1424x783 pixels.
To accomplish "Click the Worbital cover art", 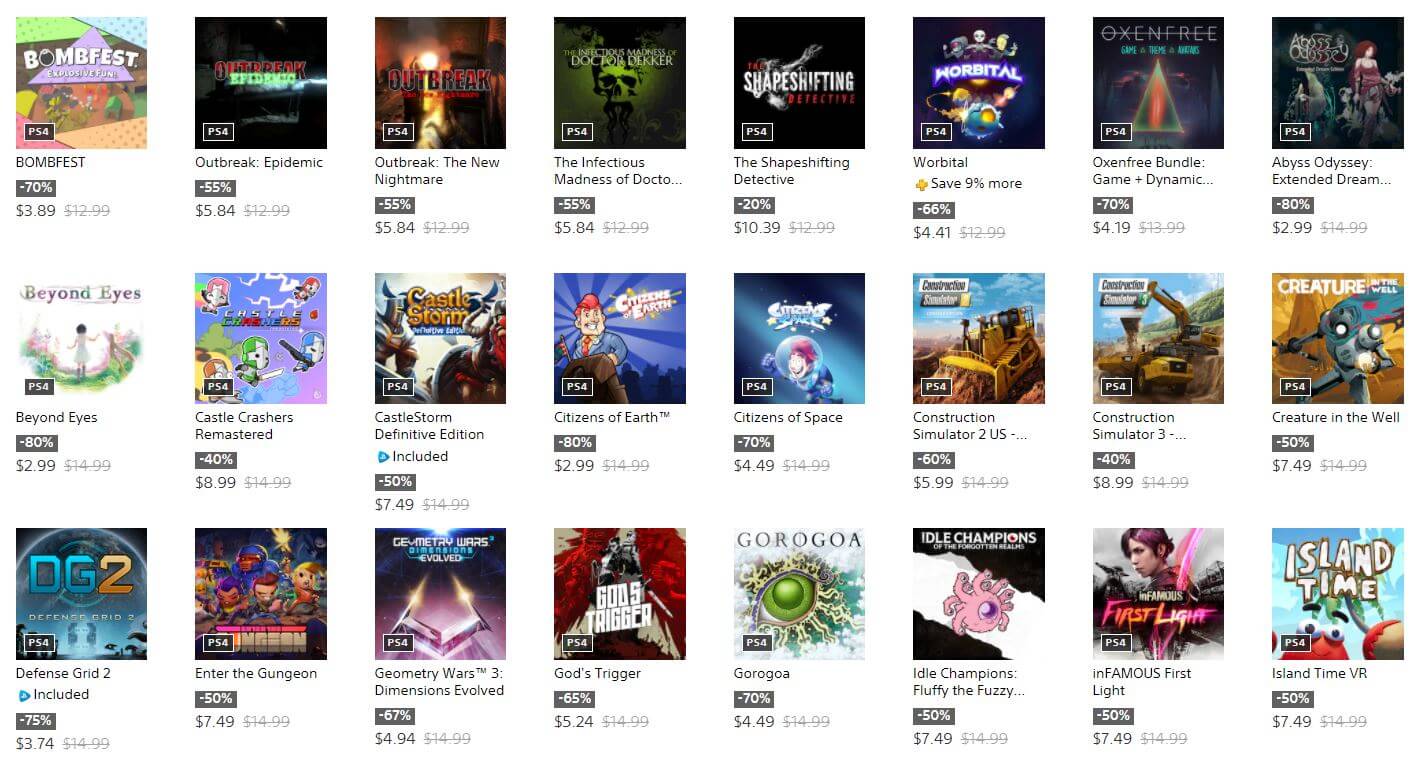I will 979,83.
